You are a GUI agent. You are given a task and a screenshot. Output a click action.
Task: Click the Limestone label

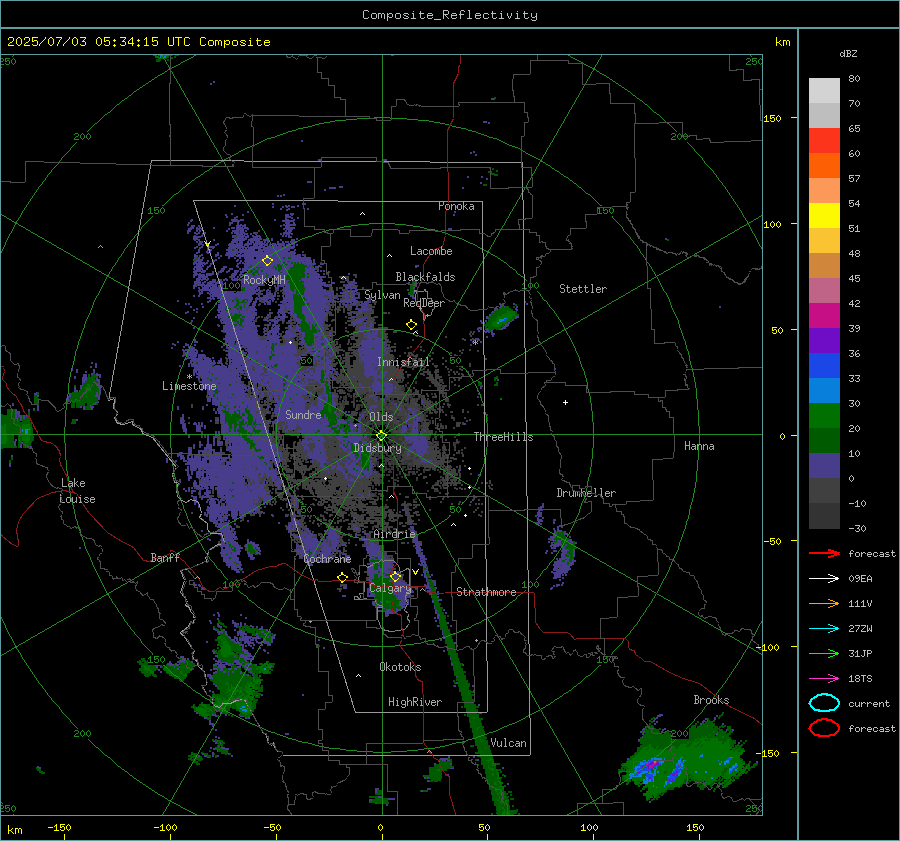(189, 386)
